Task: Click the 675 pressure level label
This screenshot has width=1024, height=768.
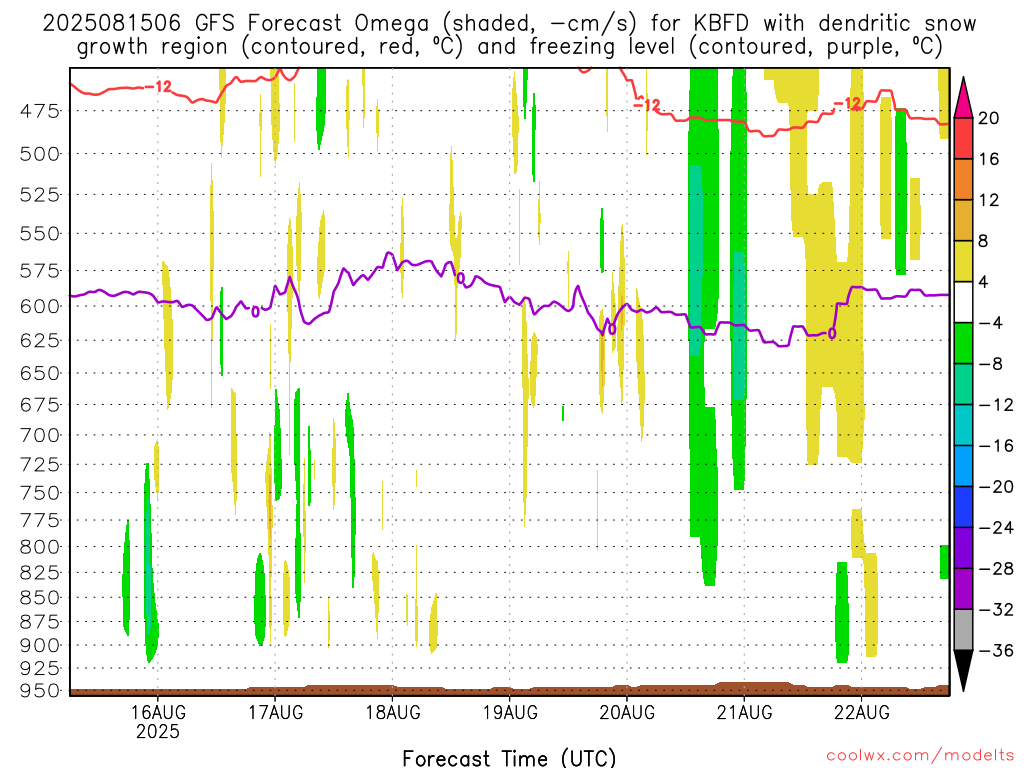Action: (40, 405)
